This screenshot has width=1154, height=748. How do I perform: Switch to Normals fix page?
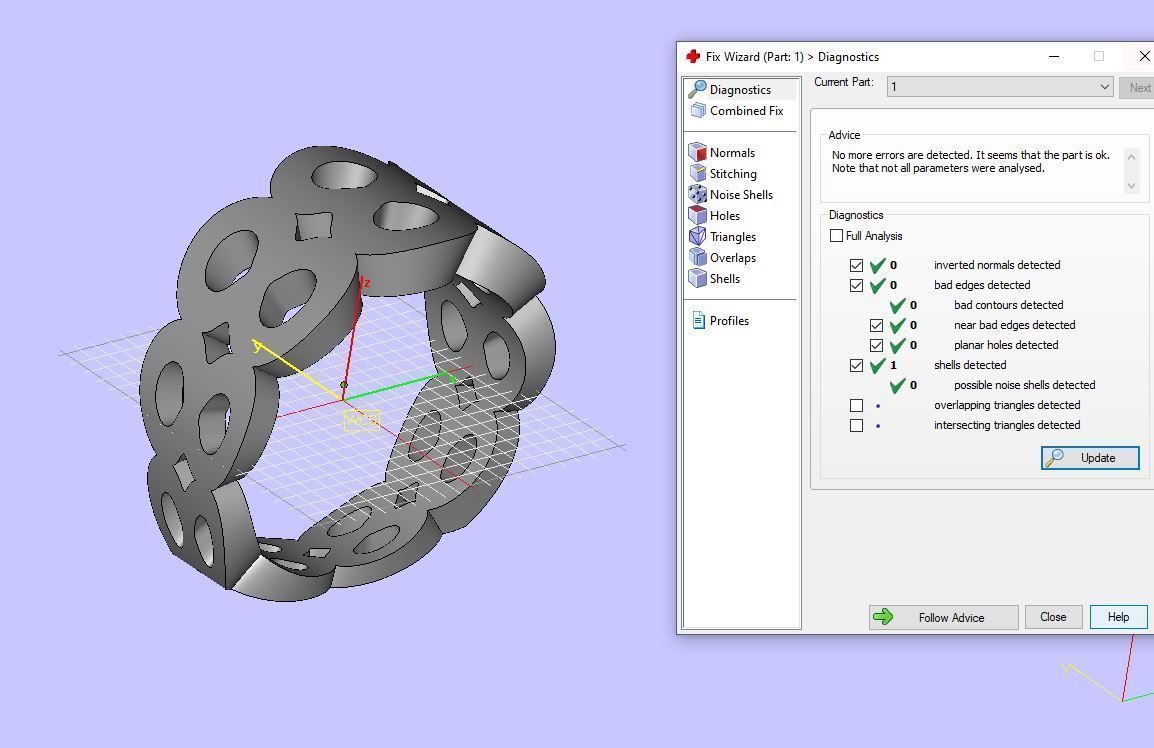732,152
